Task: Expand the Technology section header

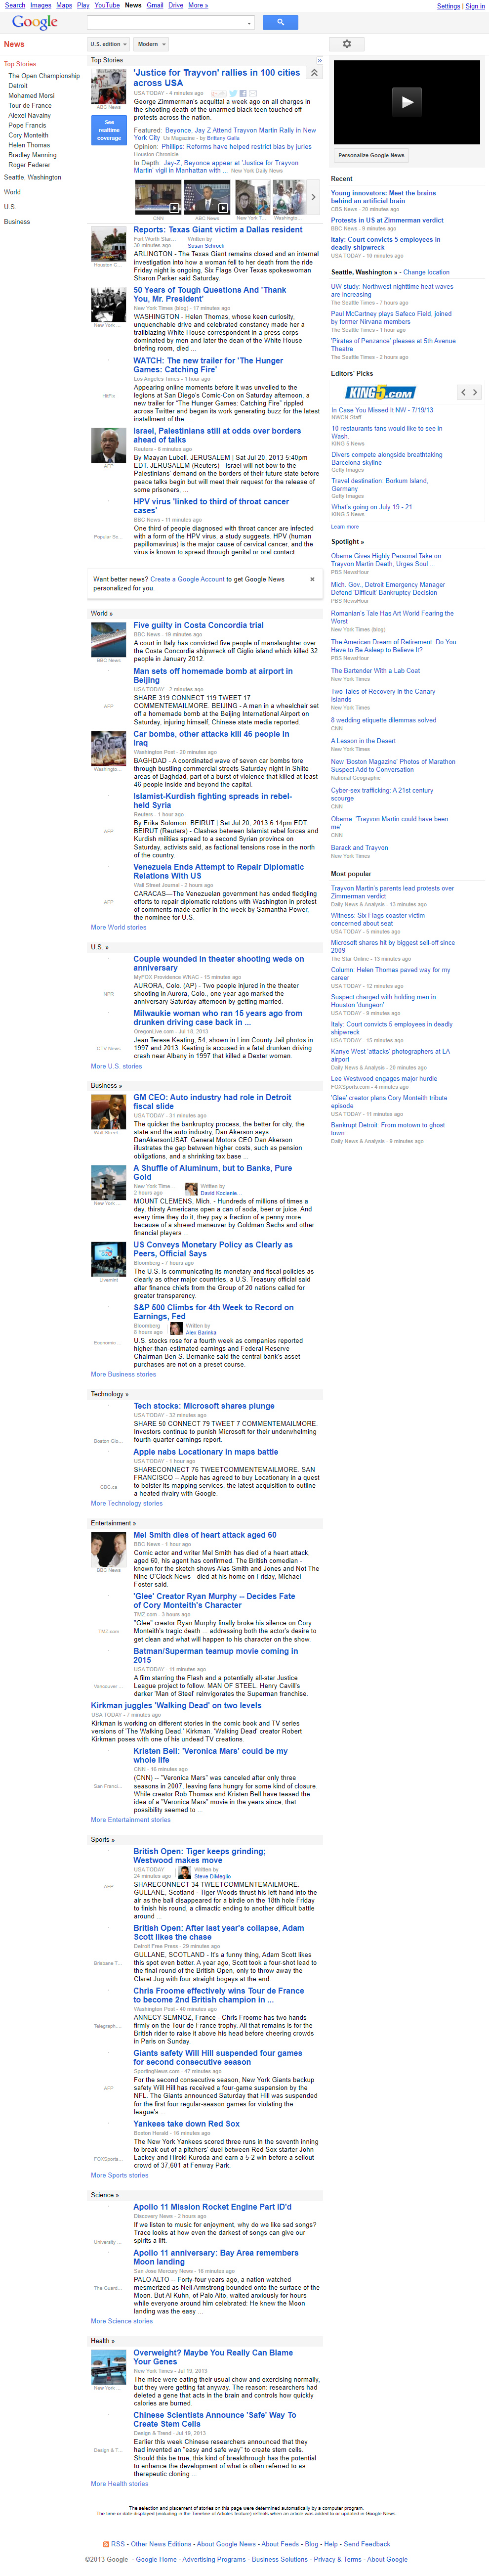Action: (x=110, y=1393)
